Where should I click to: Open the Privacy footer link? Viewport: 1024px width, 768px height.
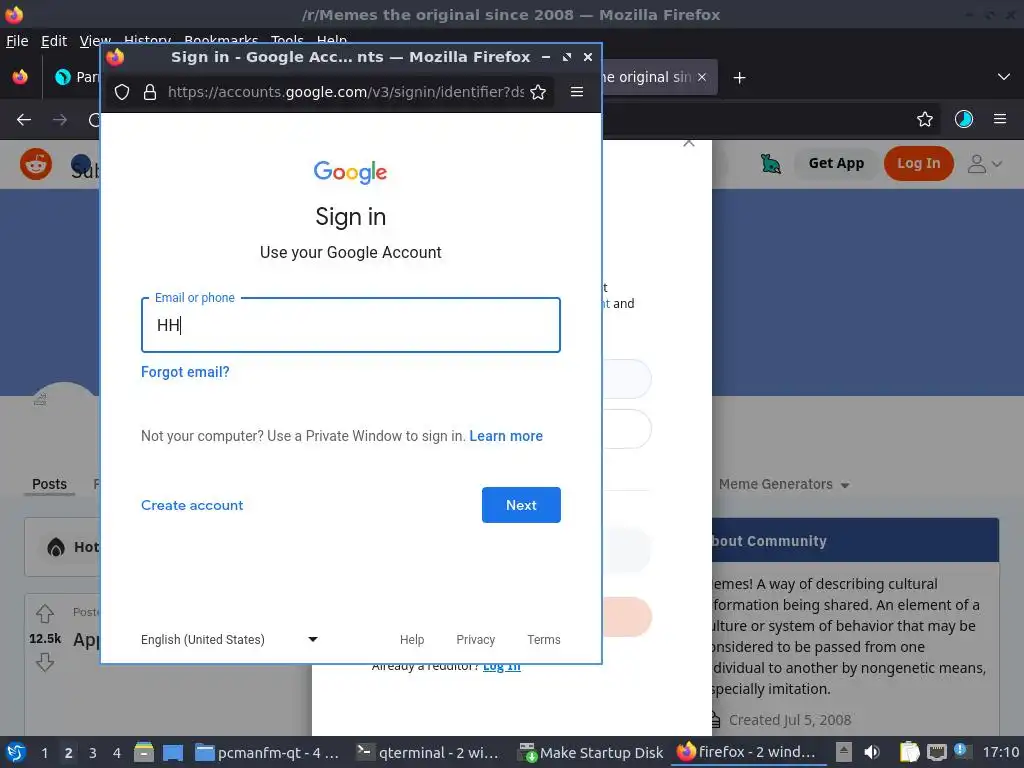(x=475, y=639)
